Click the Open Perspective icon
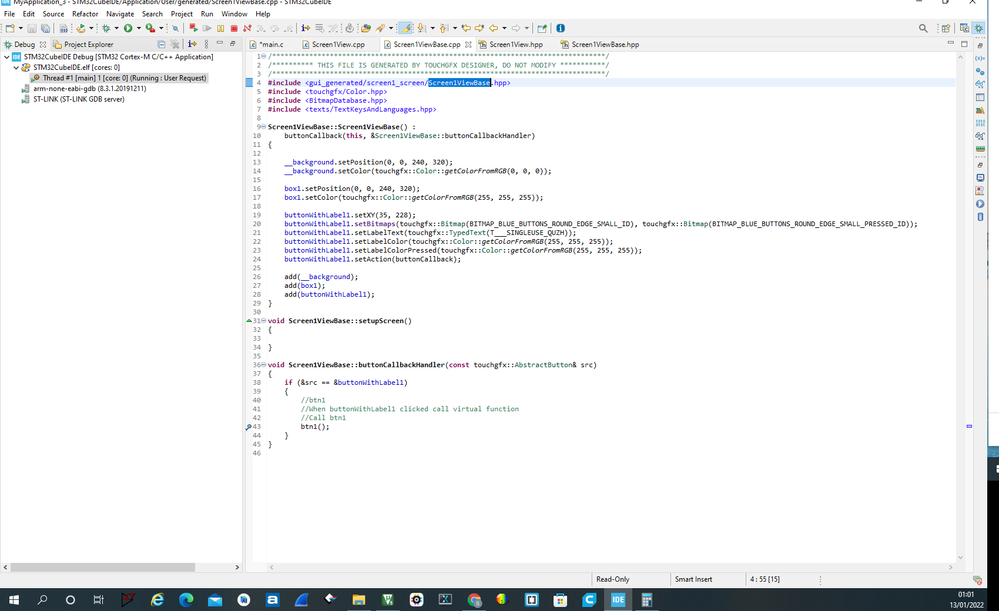This screenshot has width=999, height=611. 945,28
